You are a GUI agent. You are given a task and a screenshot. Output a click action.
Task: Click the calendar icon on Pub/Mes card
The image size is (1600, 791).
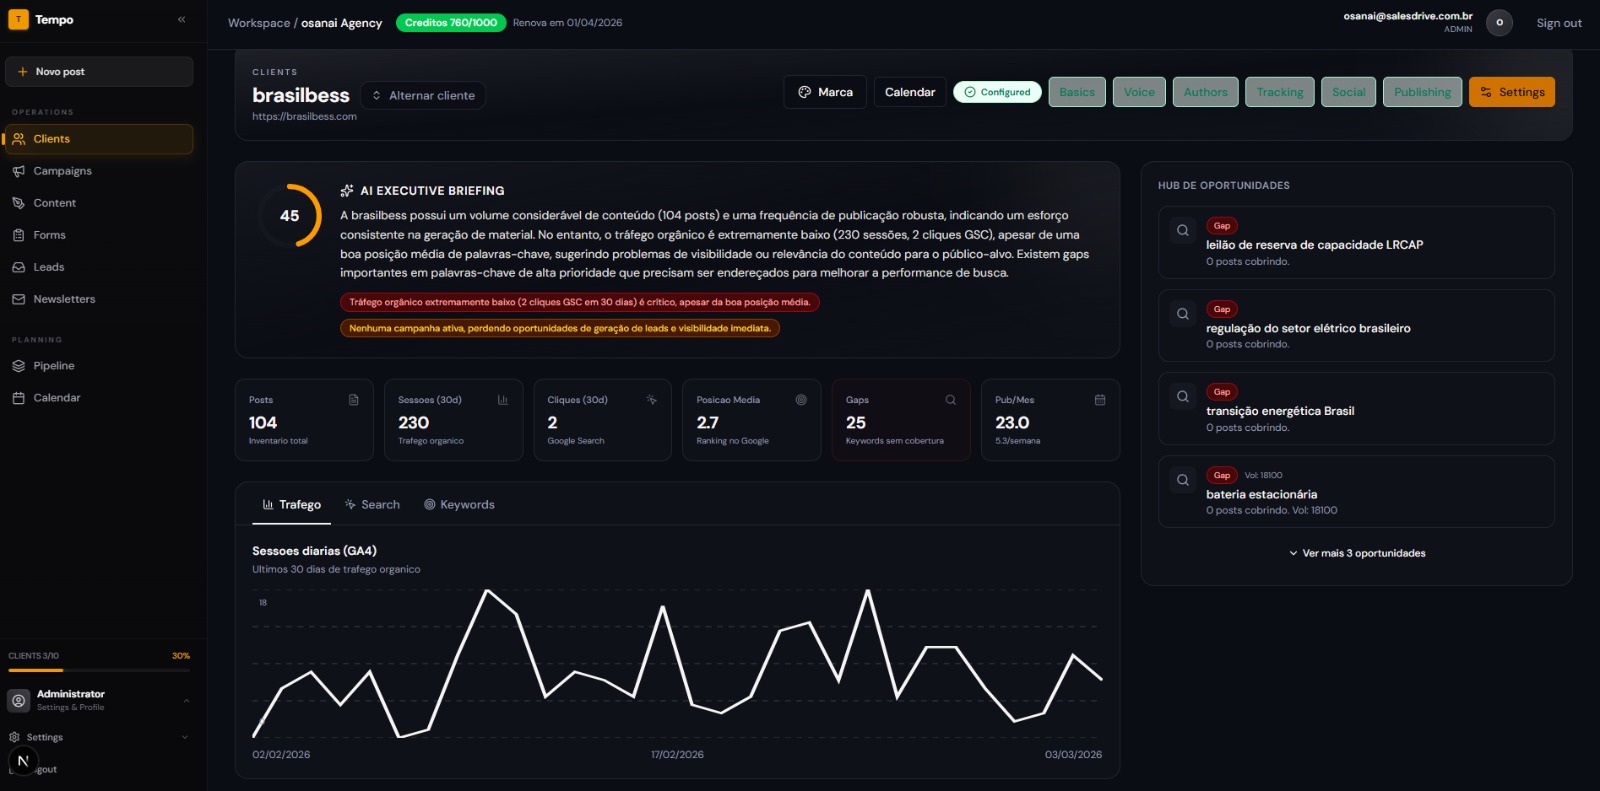point(1099,400)
